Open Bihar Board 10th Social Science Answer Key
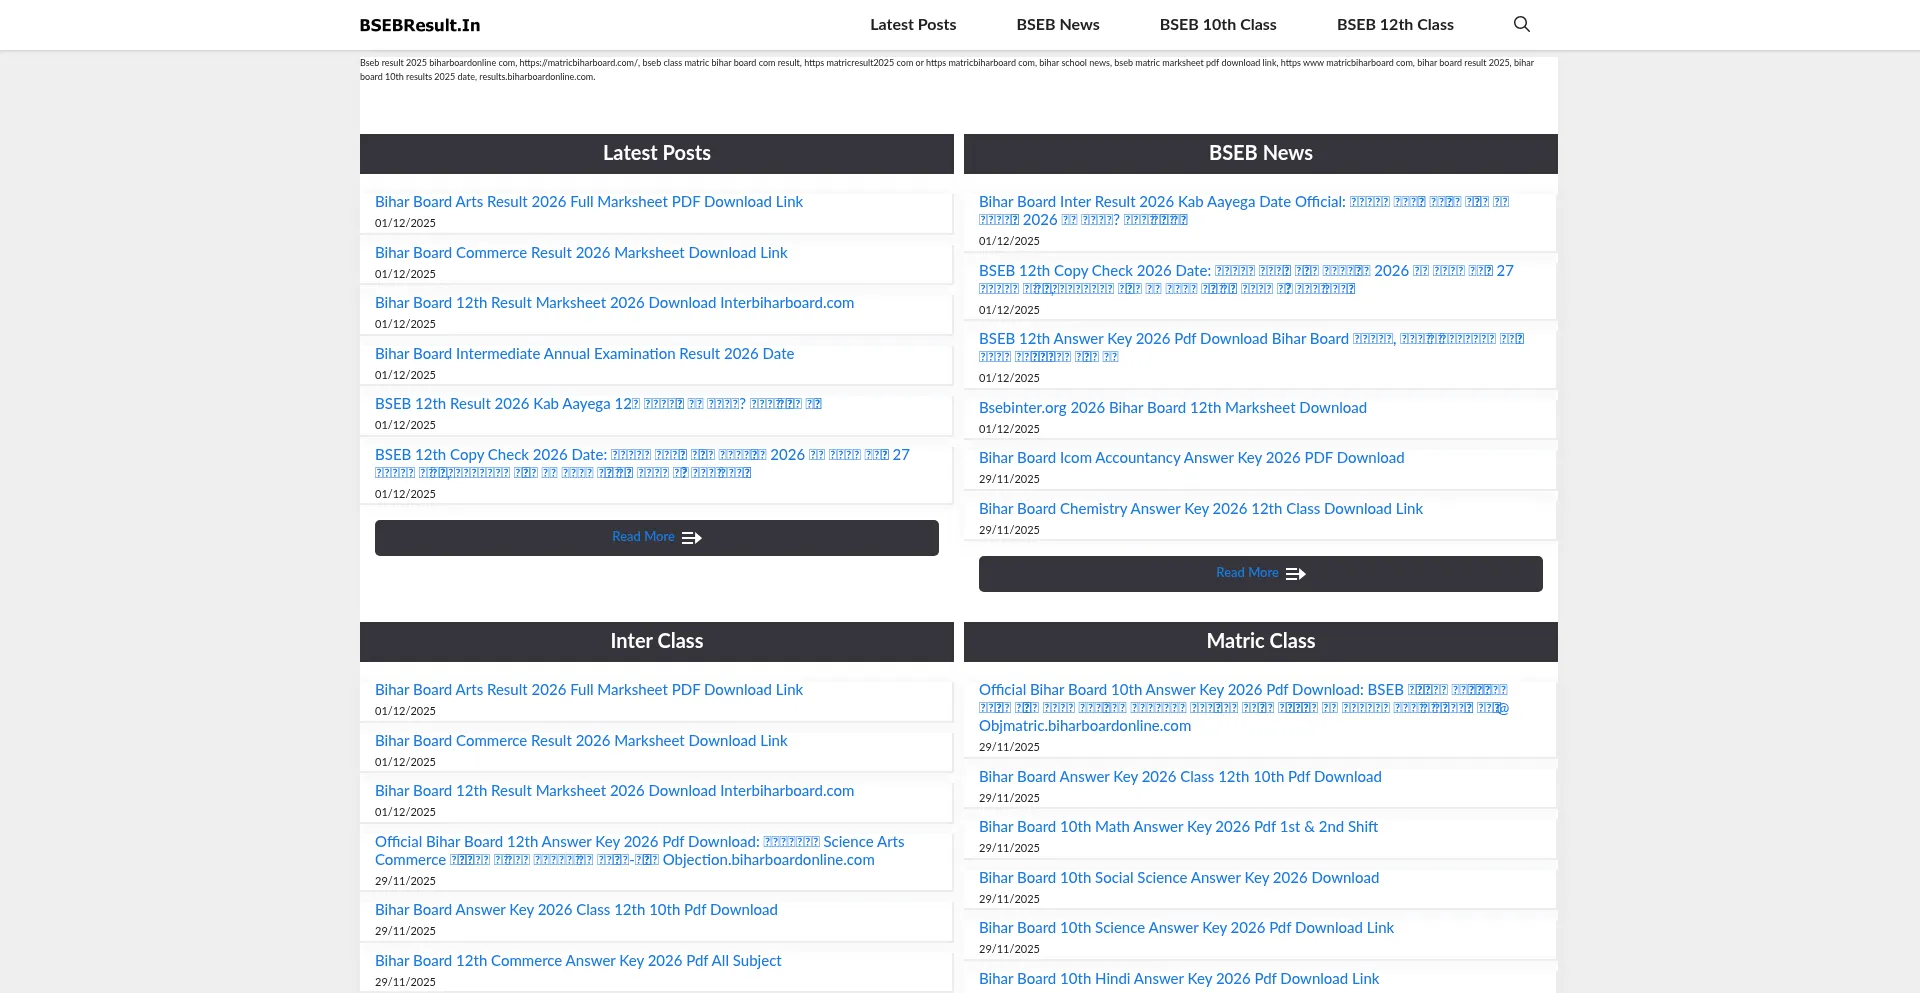Screen dimensions: 1920x993 [x=1178, y=878]
